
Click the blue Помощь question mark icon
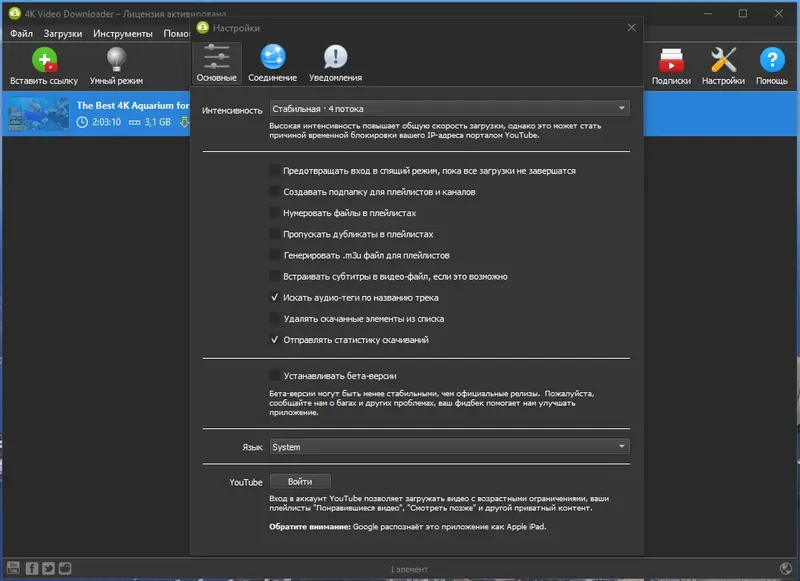click(x=772, y=60)
